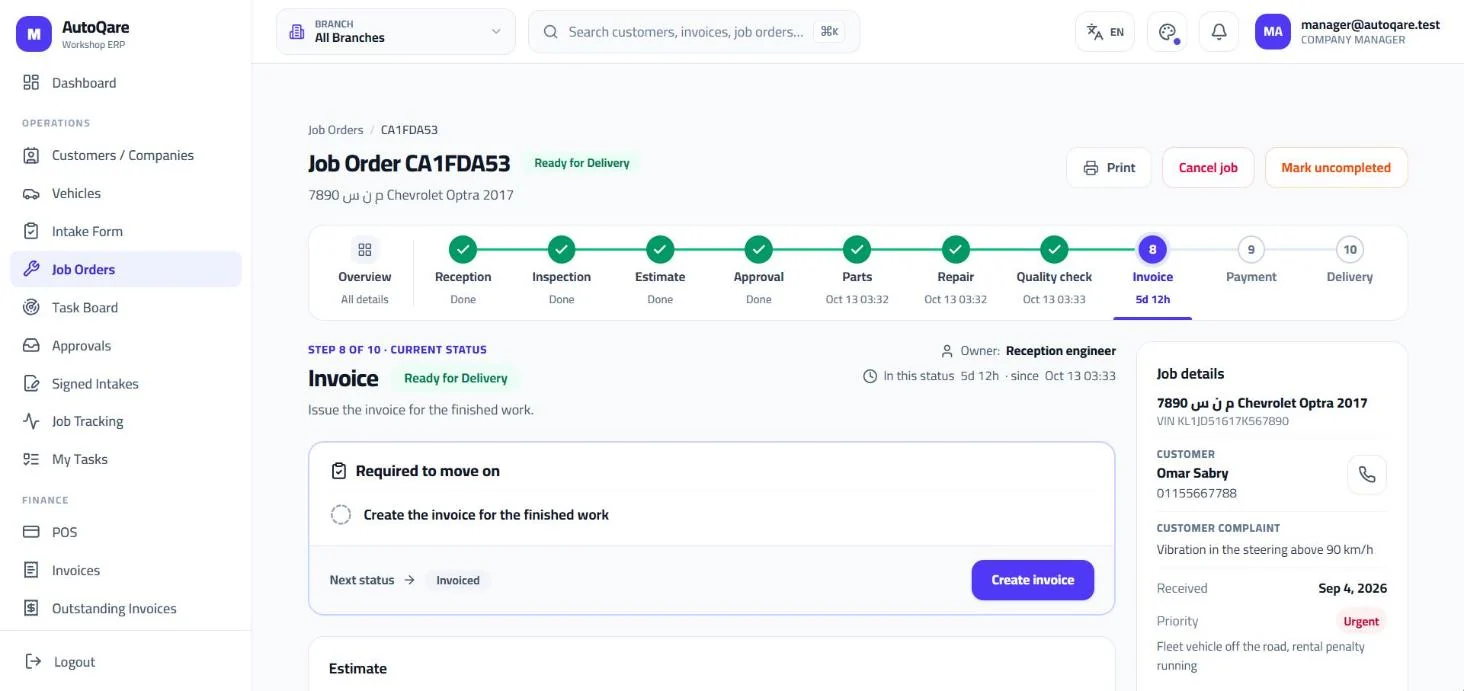Click the Overview grid step
Viewport: 1464px width, 691px height.
(365, 273)
